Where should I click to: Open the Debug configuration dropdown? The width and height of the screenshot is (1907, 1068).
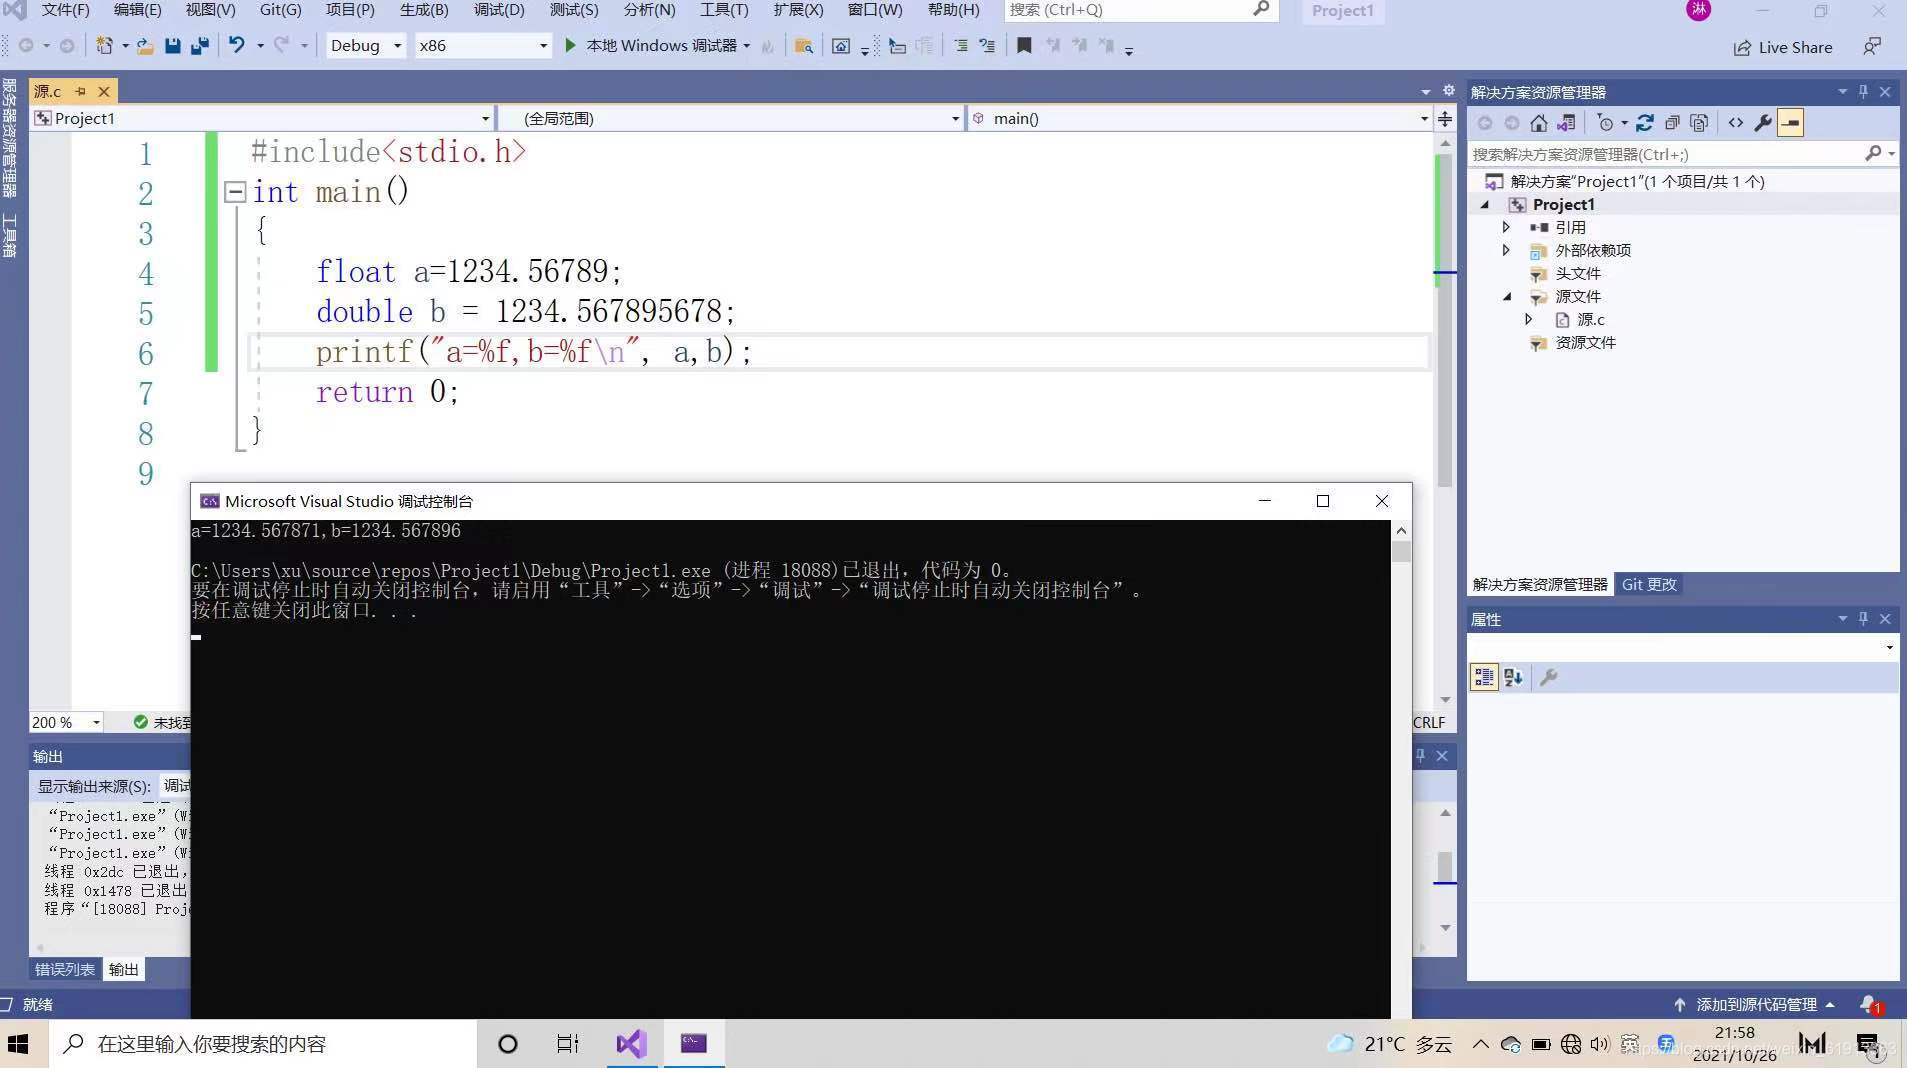pyautogui.click(x=365, y=45)
